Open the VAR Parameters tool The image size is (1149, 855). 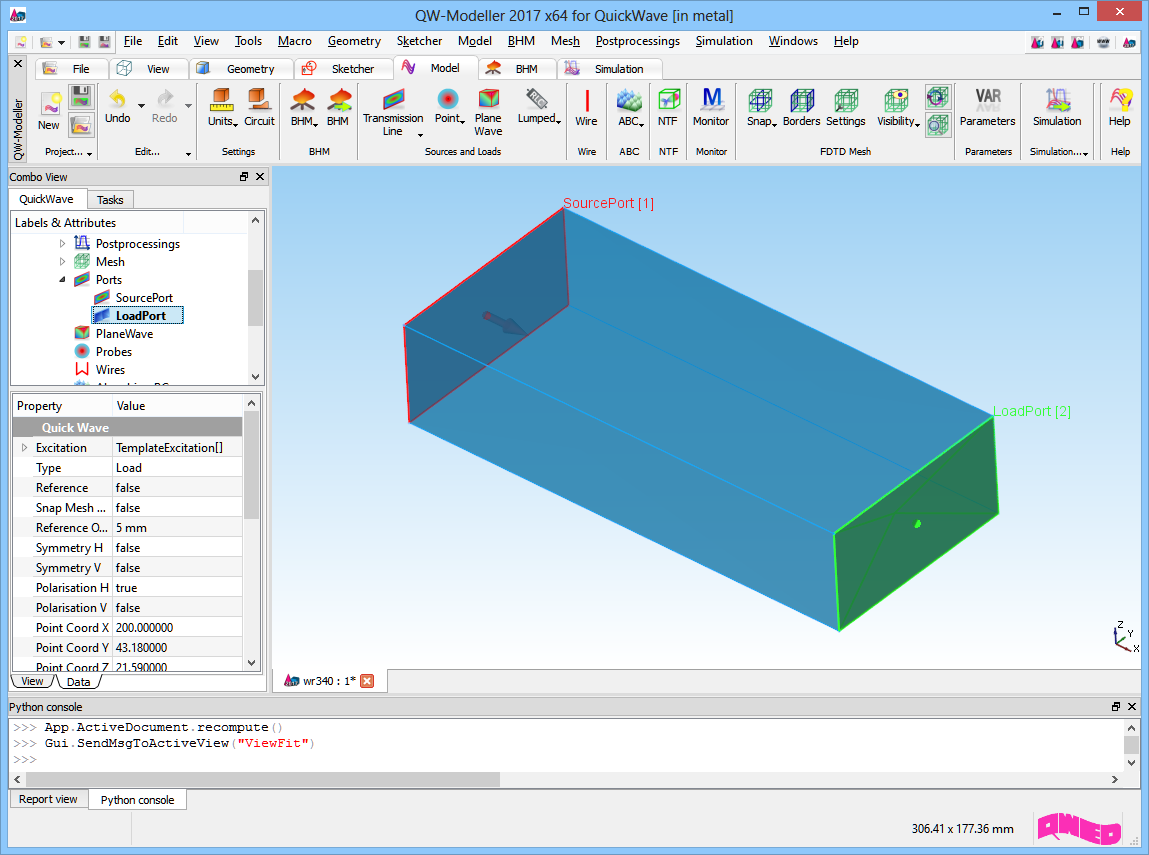coord(987,107)
